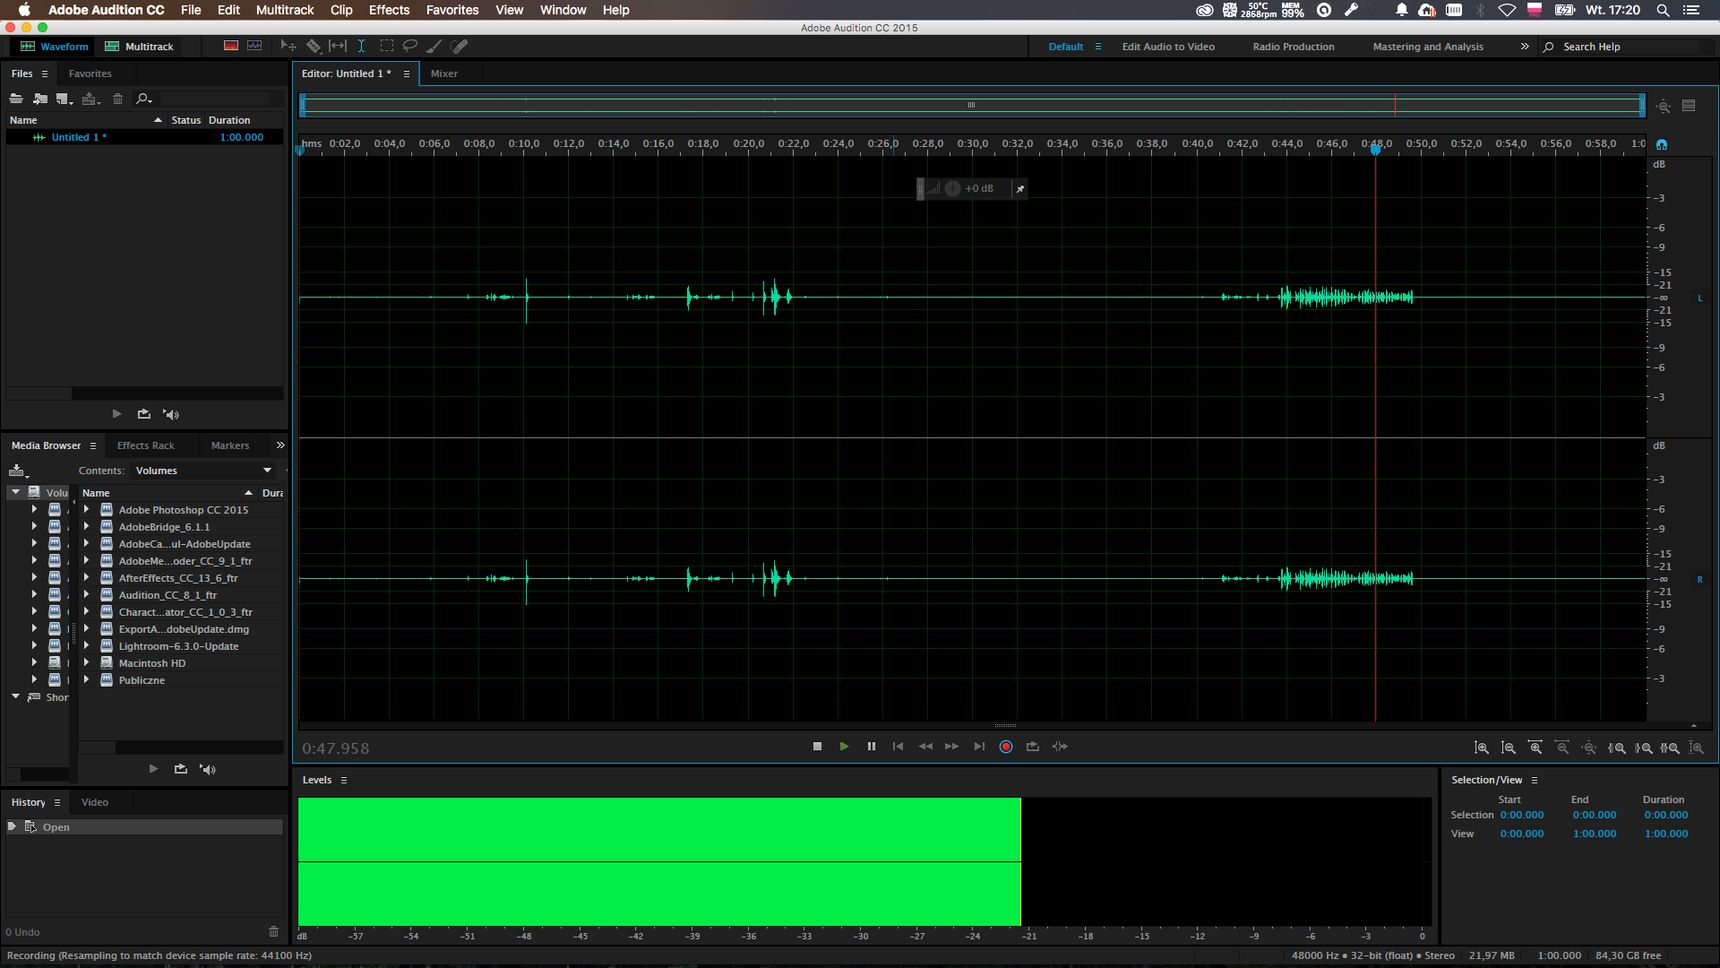Toggle Skip Selection in the transport

pyautogui.click(x=1060, y=746)
